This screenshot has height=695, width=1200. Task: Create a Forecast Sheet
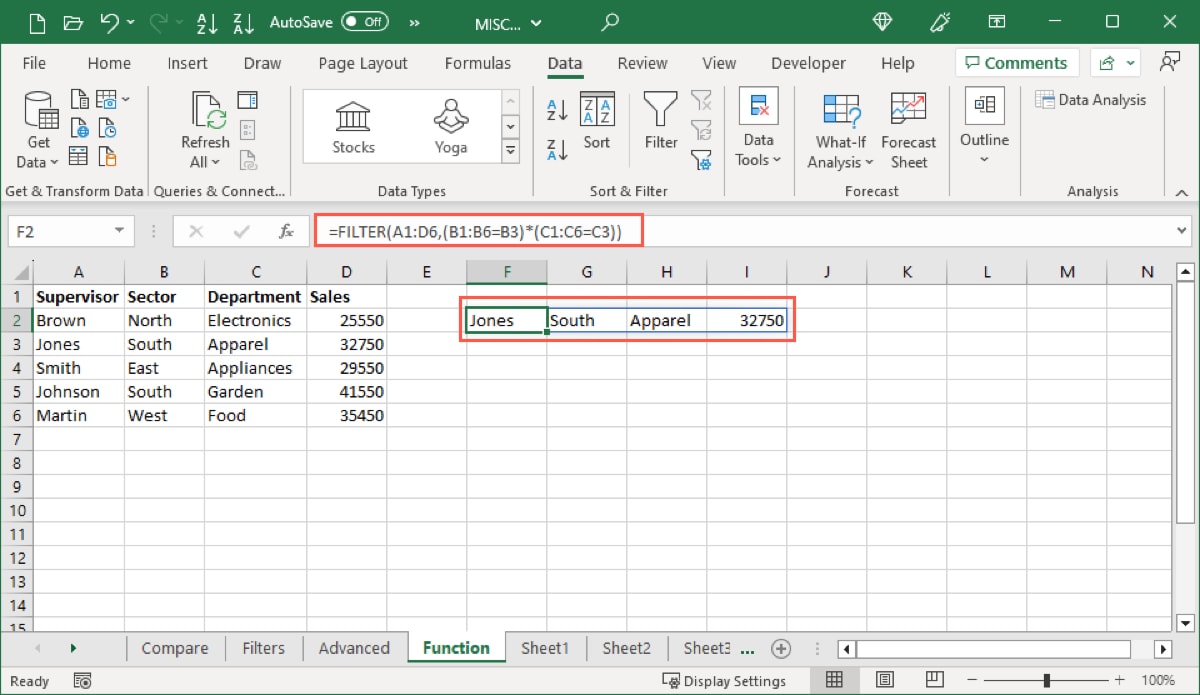908,130
